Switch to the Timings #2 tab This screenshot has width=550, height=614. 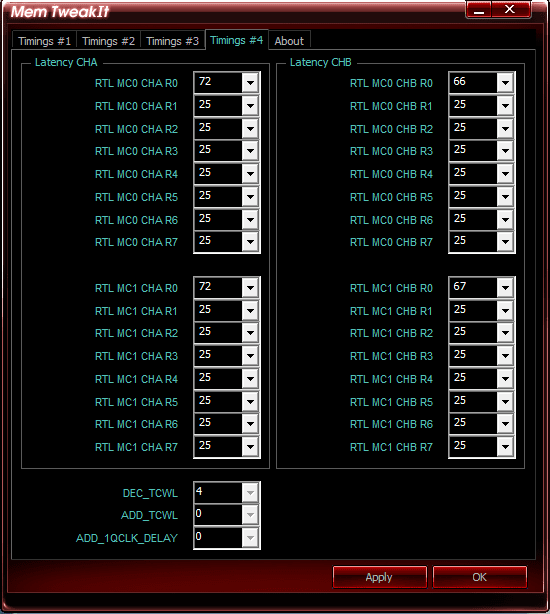(x=108, y=41)
